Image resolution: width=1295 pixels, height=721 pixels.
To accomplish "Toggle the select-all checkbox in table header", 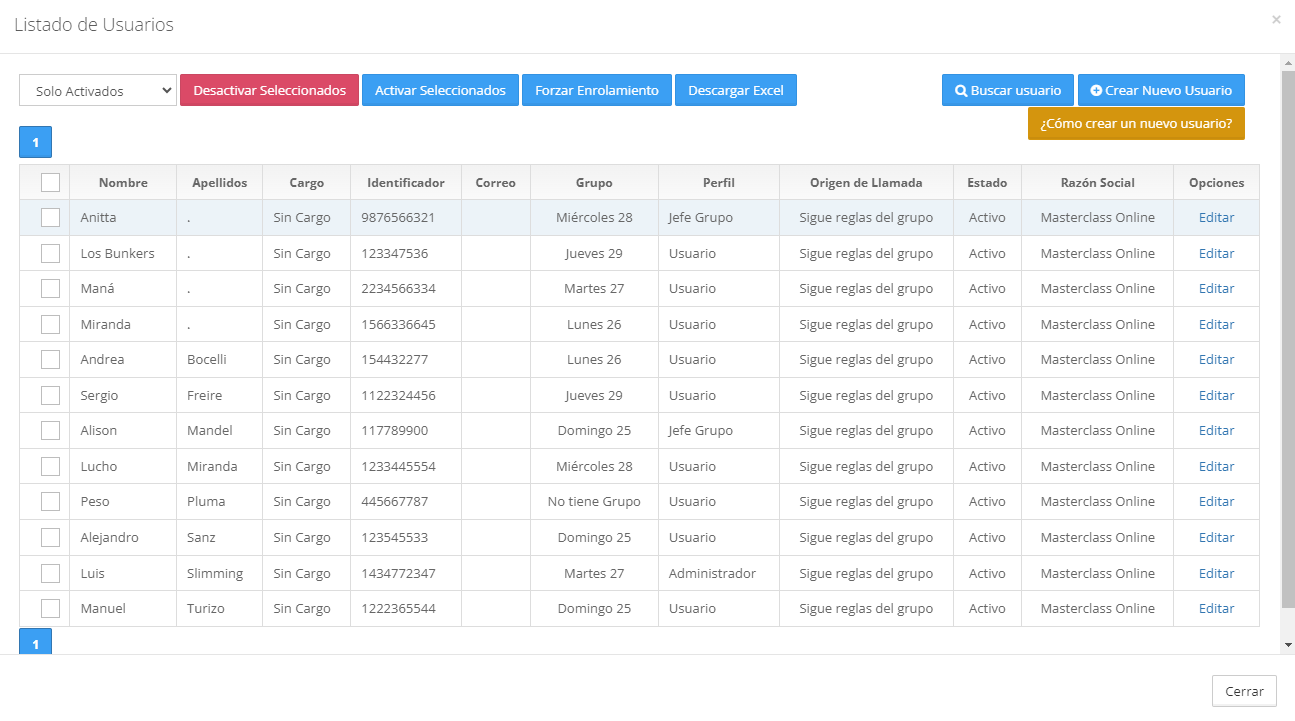I will tap(50, 183).
